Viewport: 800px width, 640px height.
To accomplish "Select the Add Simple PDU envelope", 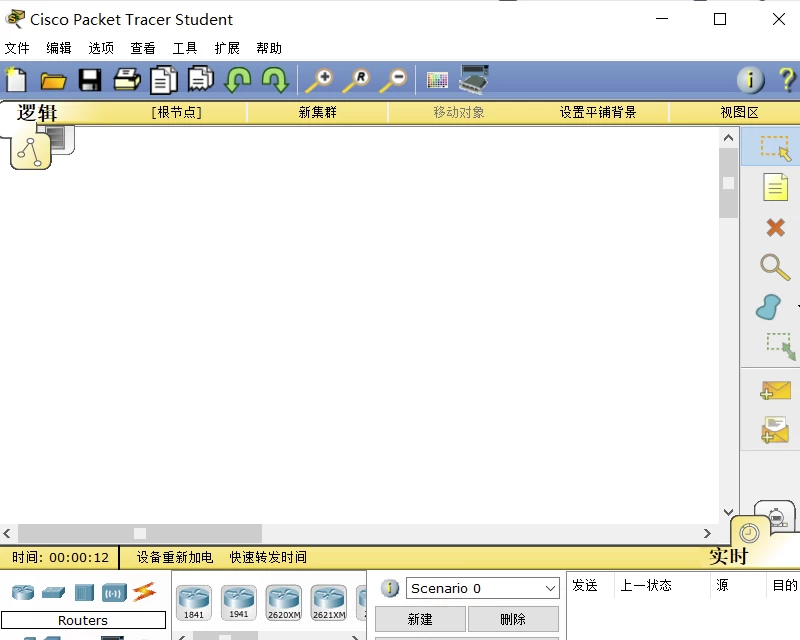I will tap(775, 390).
